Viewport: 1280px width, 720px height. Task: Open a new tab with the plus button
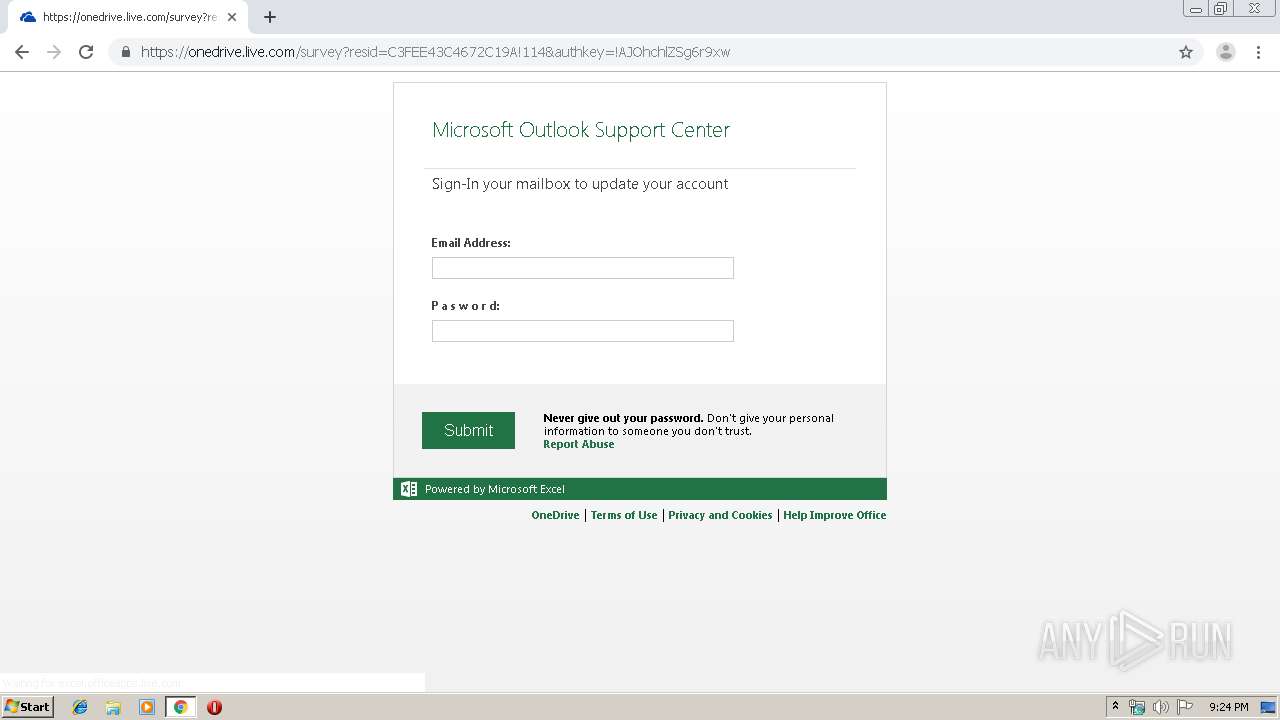270,17
